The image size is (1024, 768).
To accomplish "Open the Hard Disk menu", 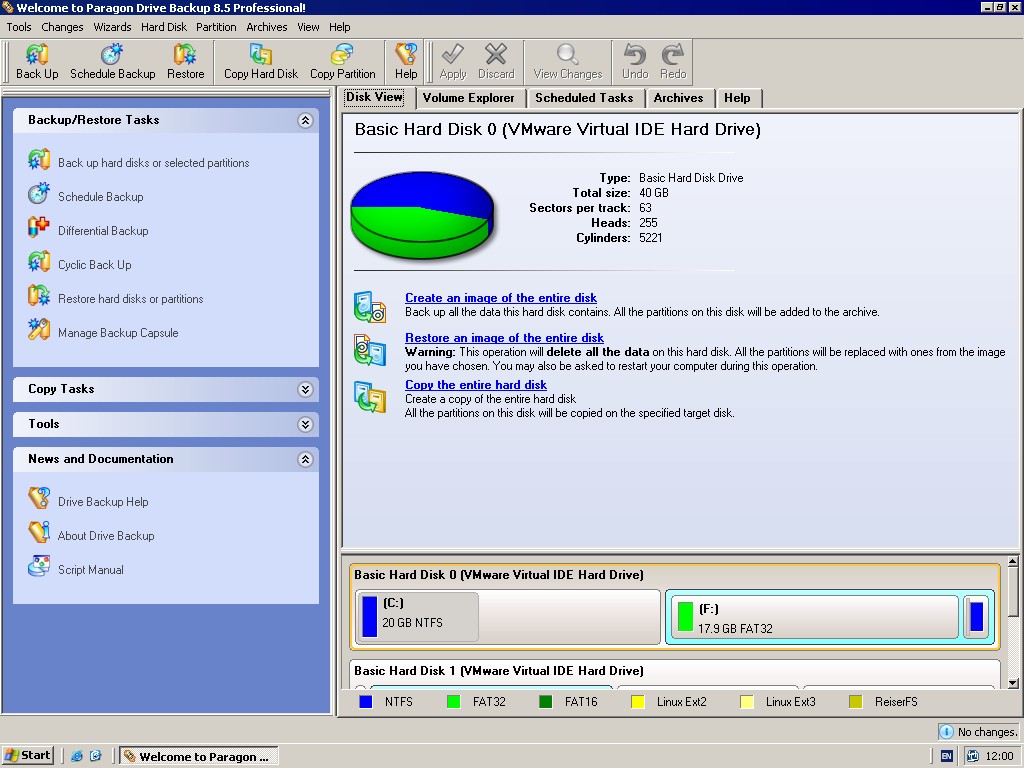I will (x=164, y=27).
